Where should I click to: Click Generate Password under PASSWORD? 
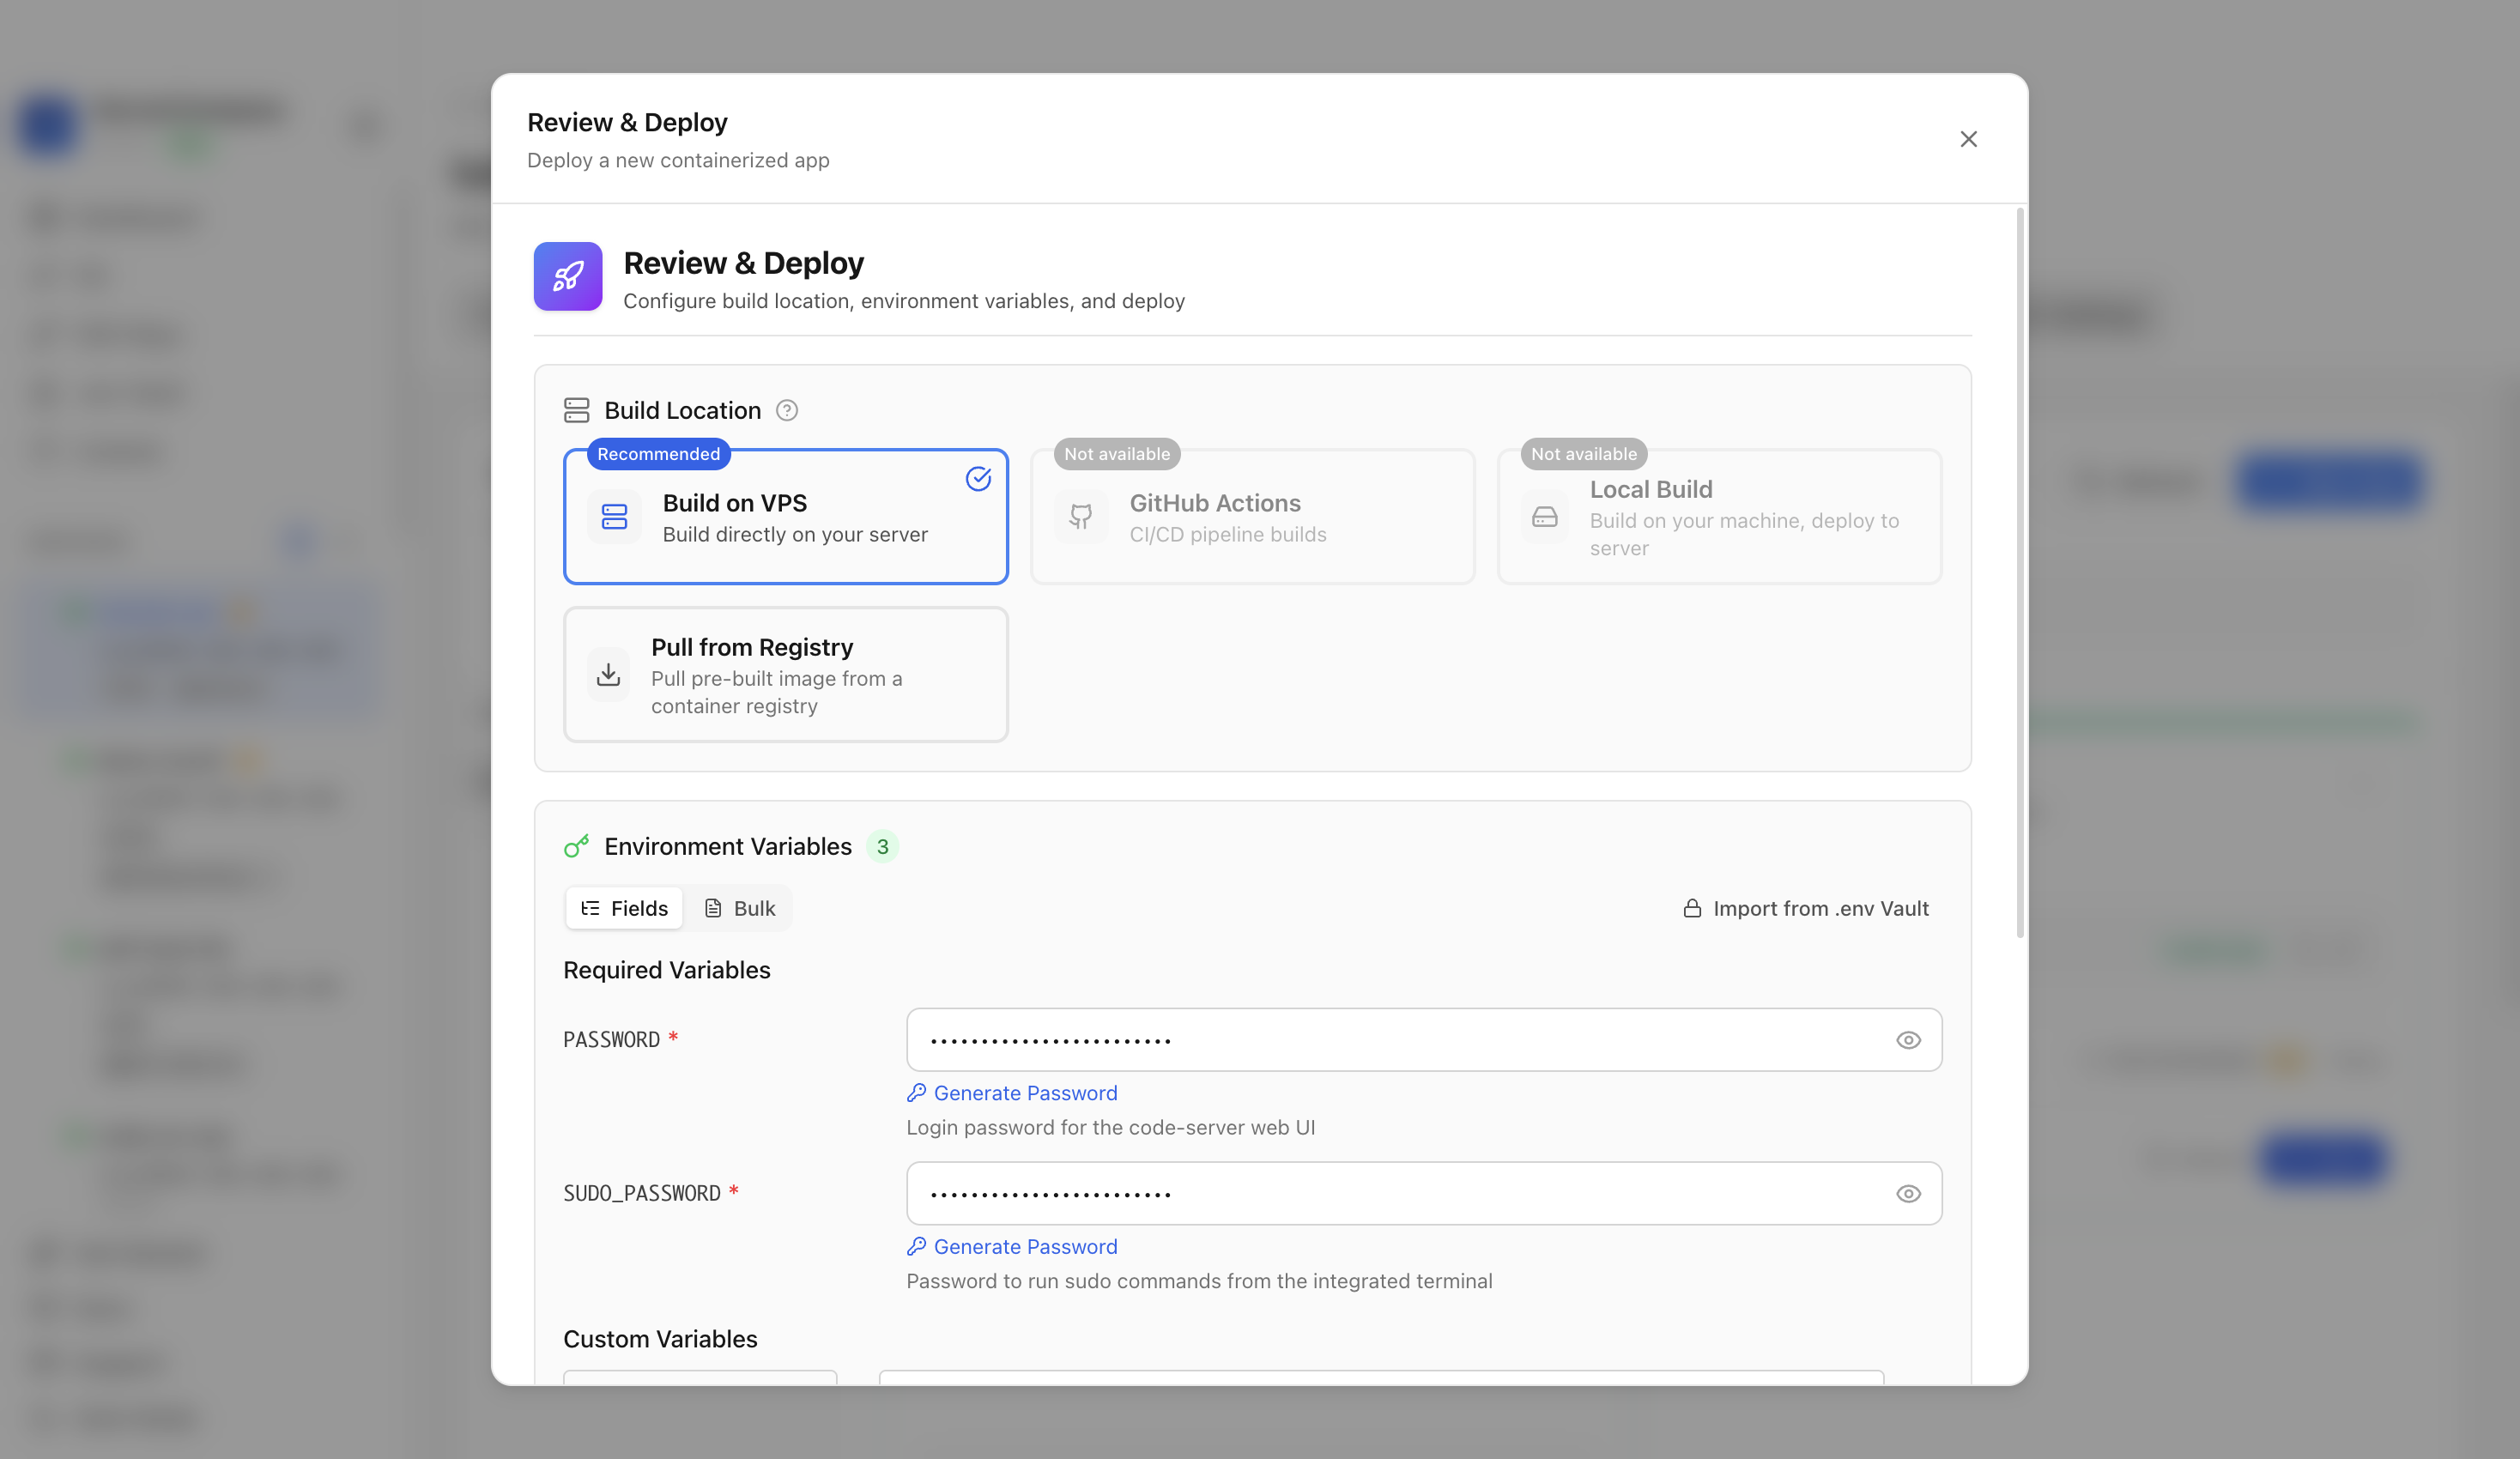pyautogui.click(x=1012, y=1093)
